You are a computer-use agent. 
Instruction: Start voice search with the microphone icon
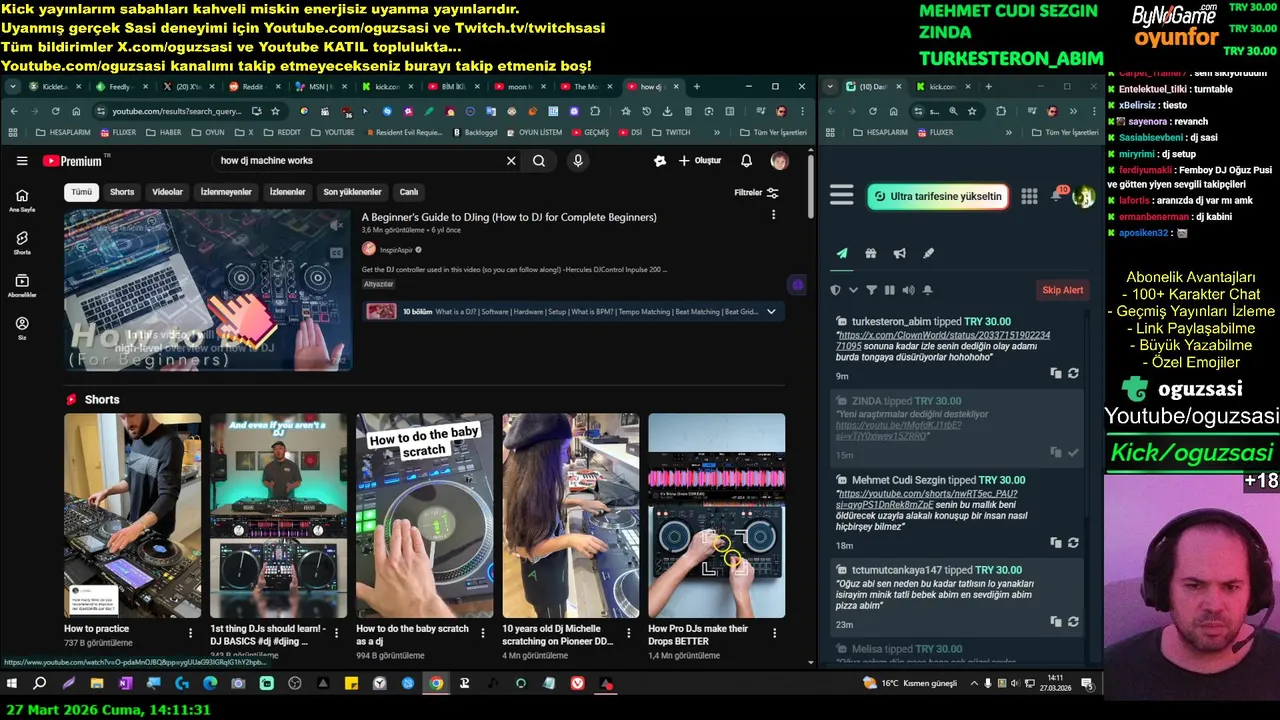coord(577,161)
